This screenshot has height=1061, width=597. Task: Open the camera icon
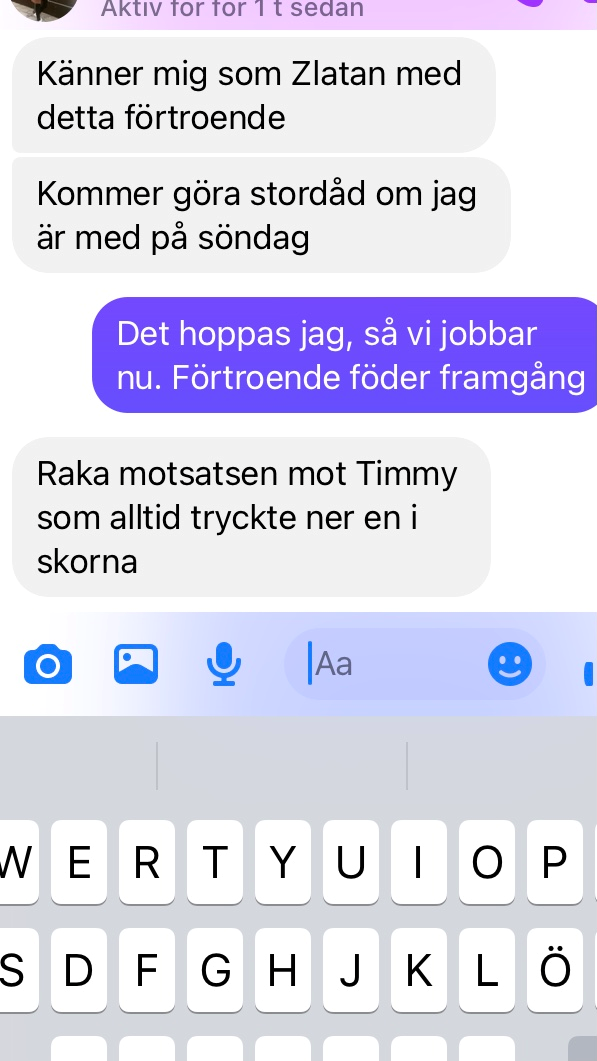pos(47,664)
